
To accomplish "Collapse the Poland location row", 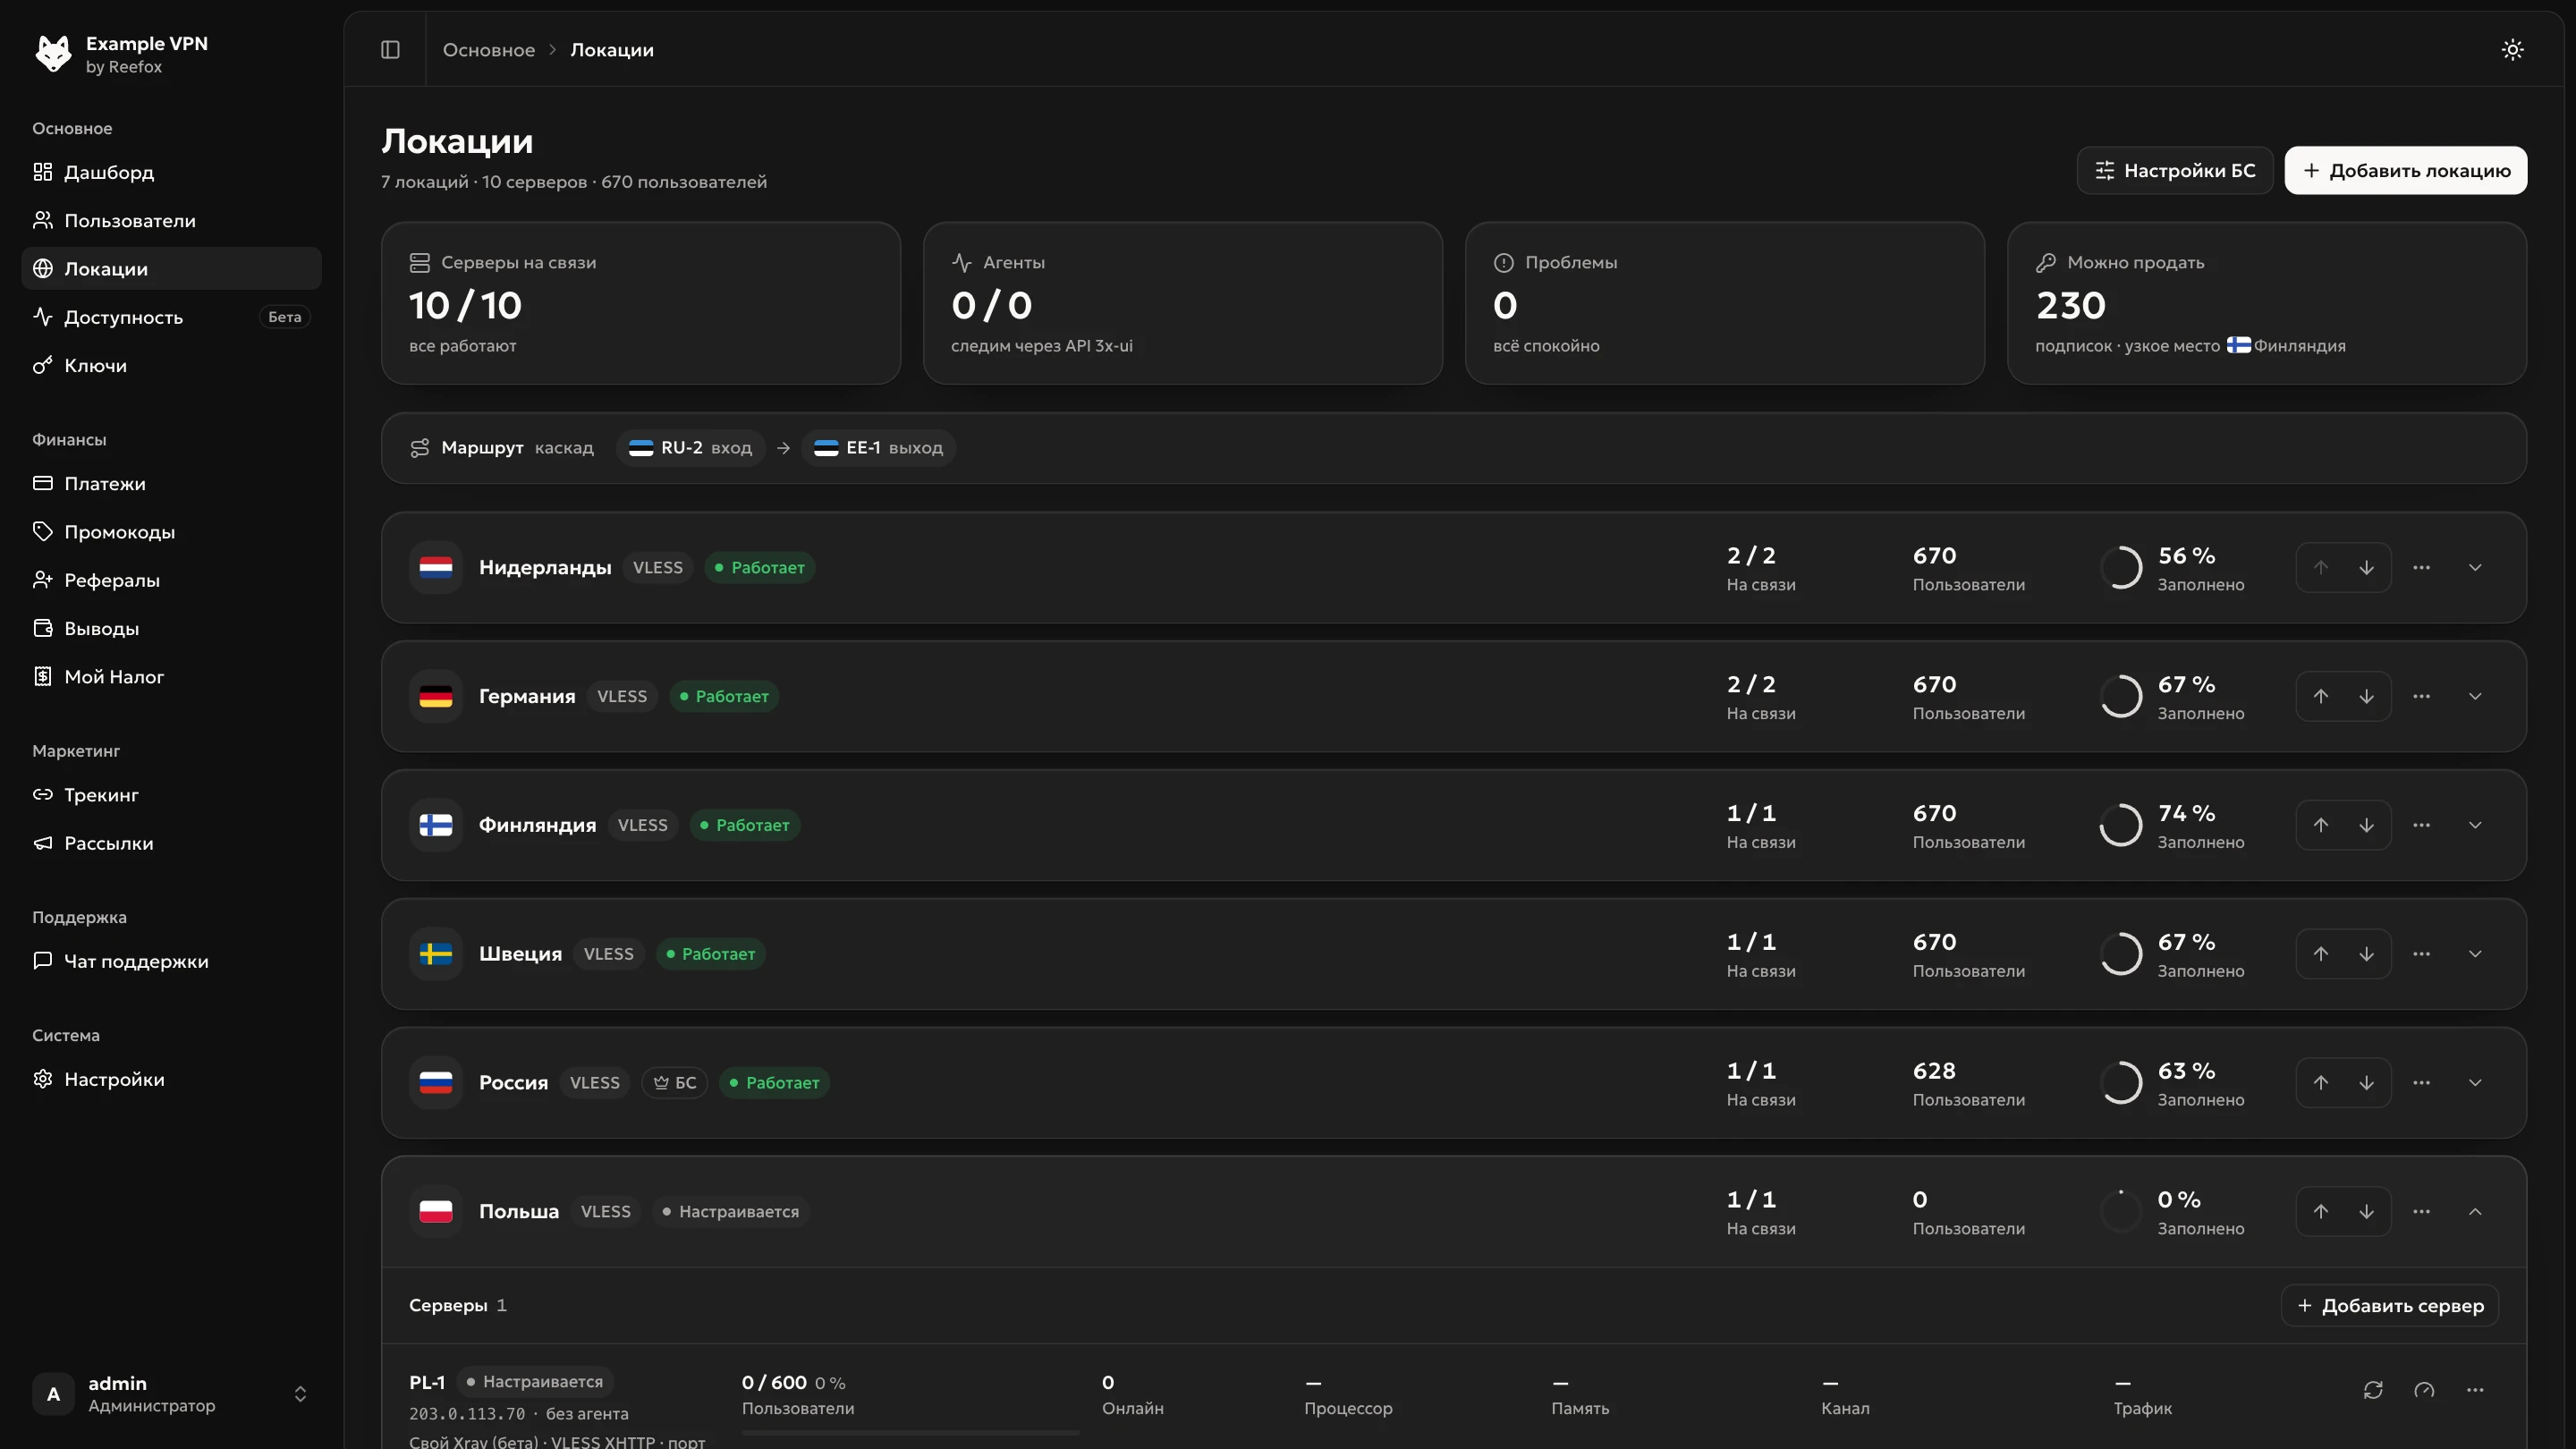I will 2475,1211.
